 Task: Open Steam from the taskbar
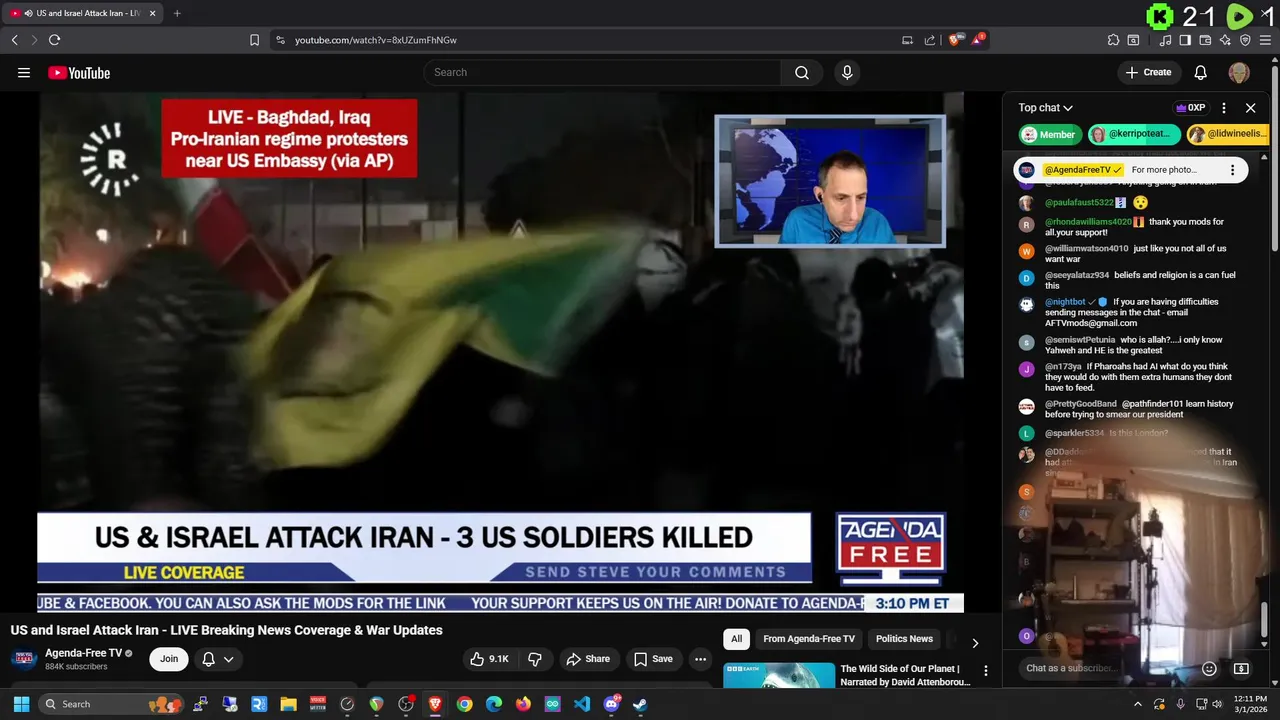640,704
